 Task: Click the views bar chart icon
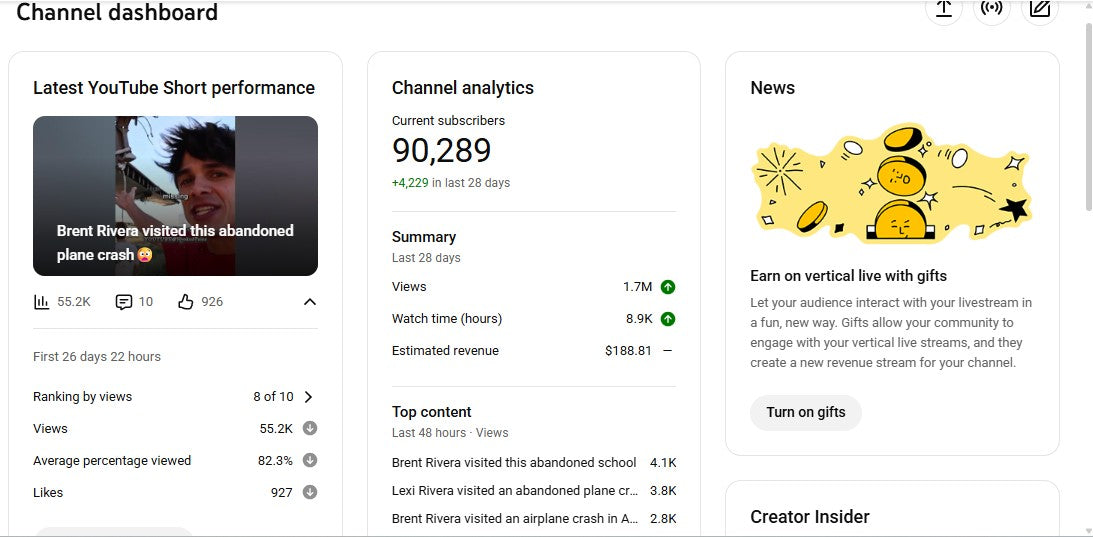pyautogui.click(x=42, y=302)
